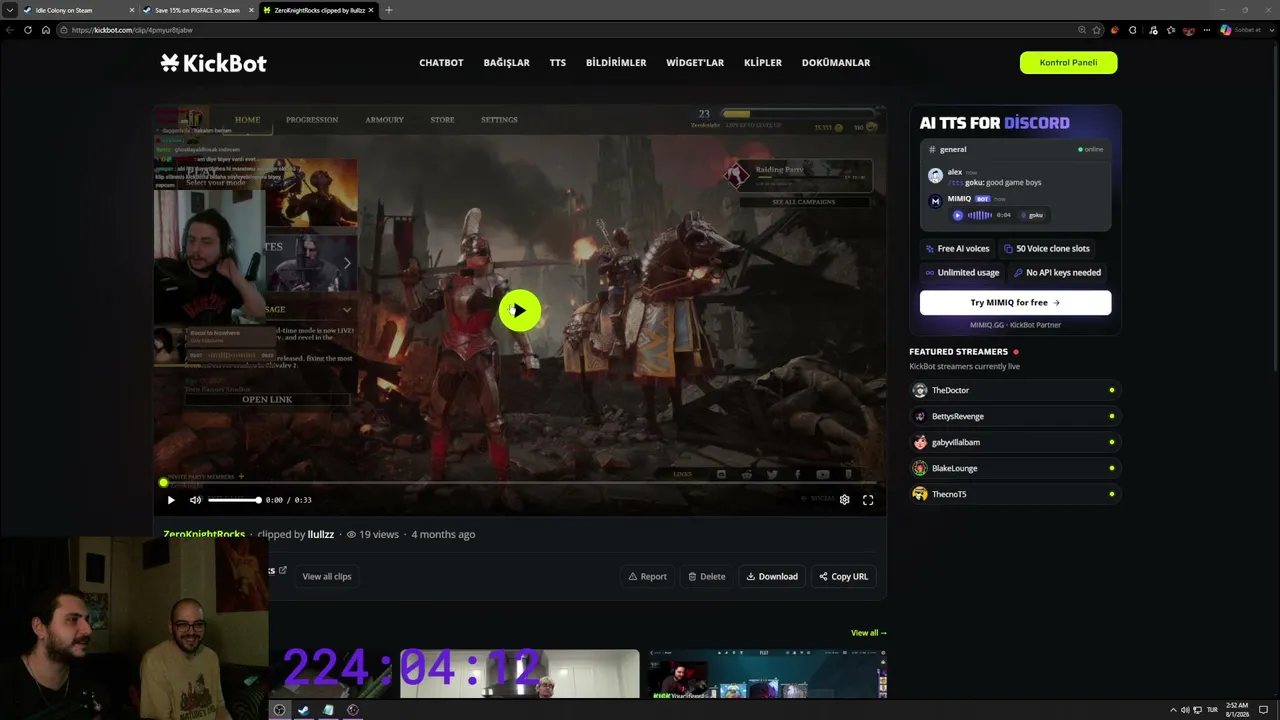Click the Kontrol Paneli button
The image size is (1280, 720).
pos(1068,62)
